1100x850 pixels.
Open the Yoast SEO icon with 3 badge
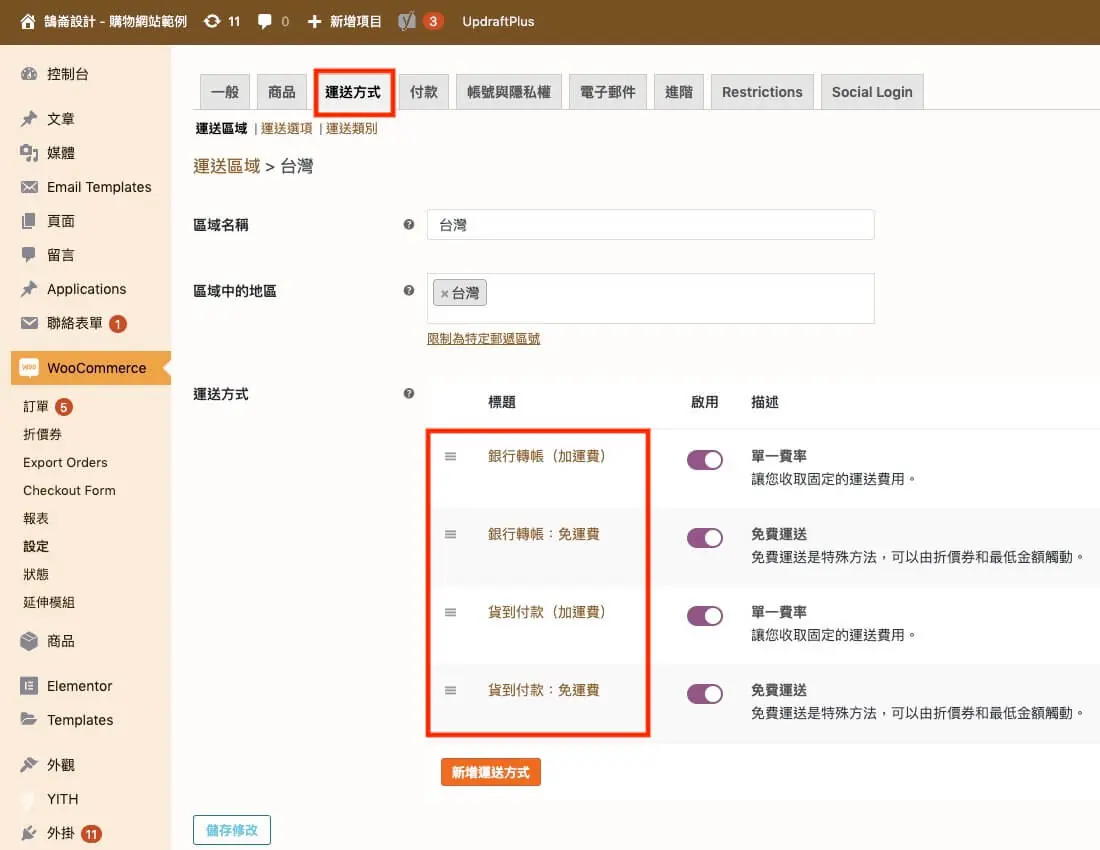407,22
